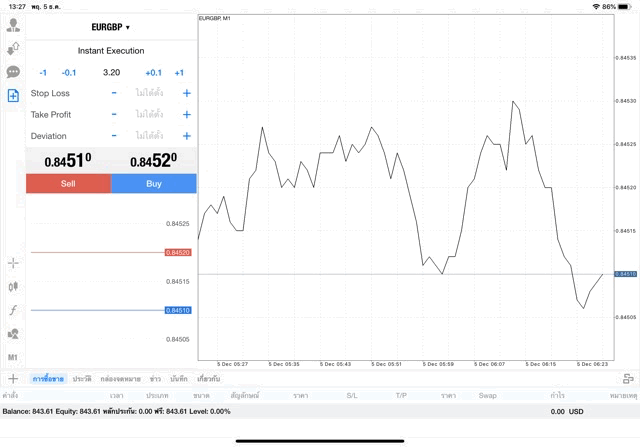Open the quotes arrows icon in sidebar
This screenshot has height=447, width=640.
click(13, 48)
